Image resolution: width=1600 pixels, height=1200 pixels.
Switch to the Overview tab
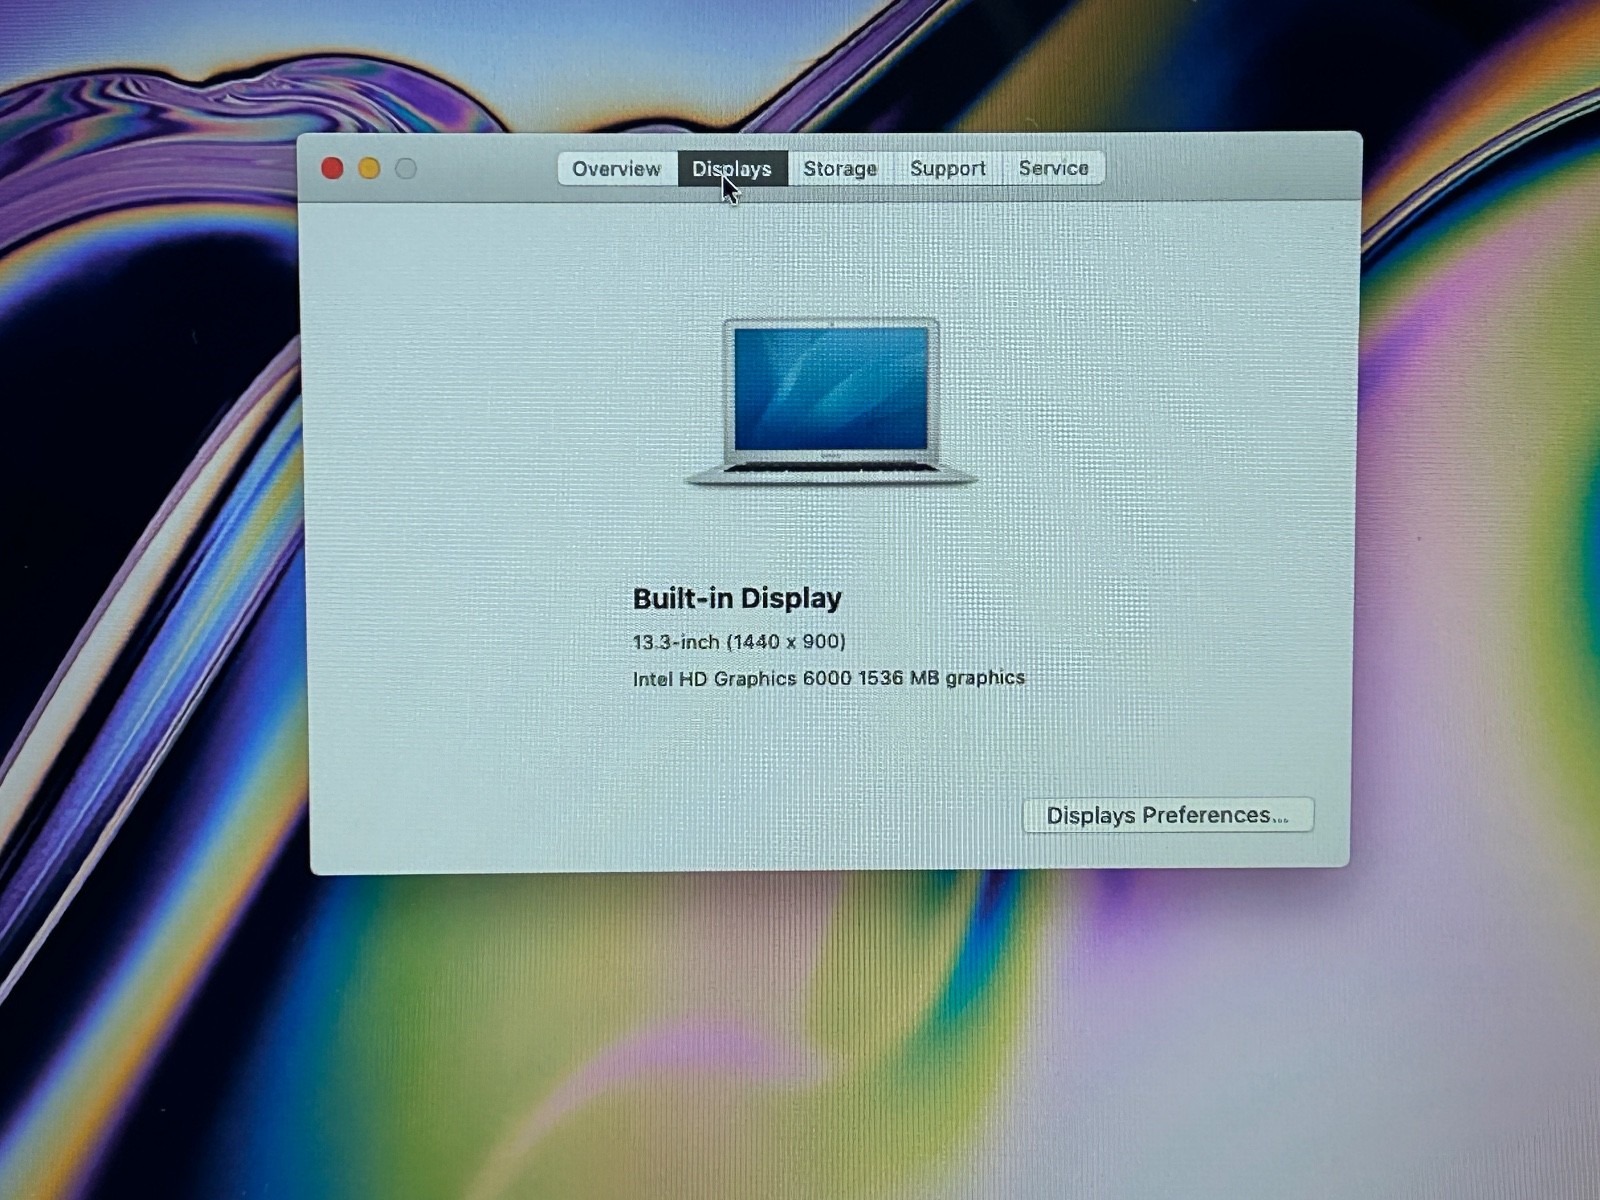(x=617, y=169)
